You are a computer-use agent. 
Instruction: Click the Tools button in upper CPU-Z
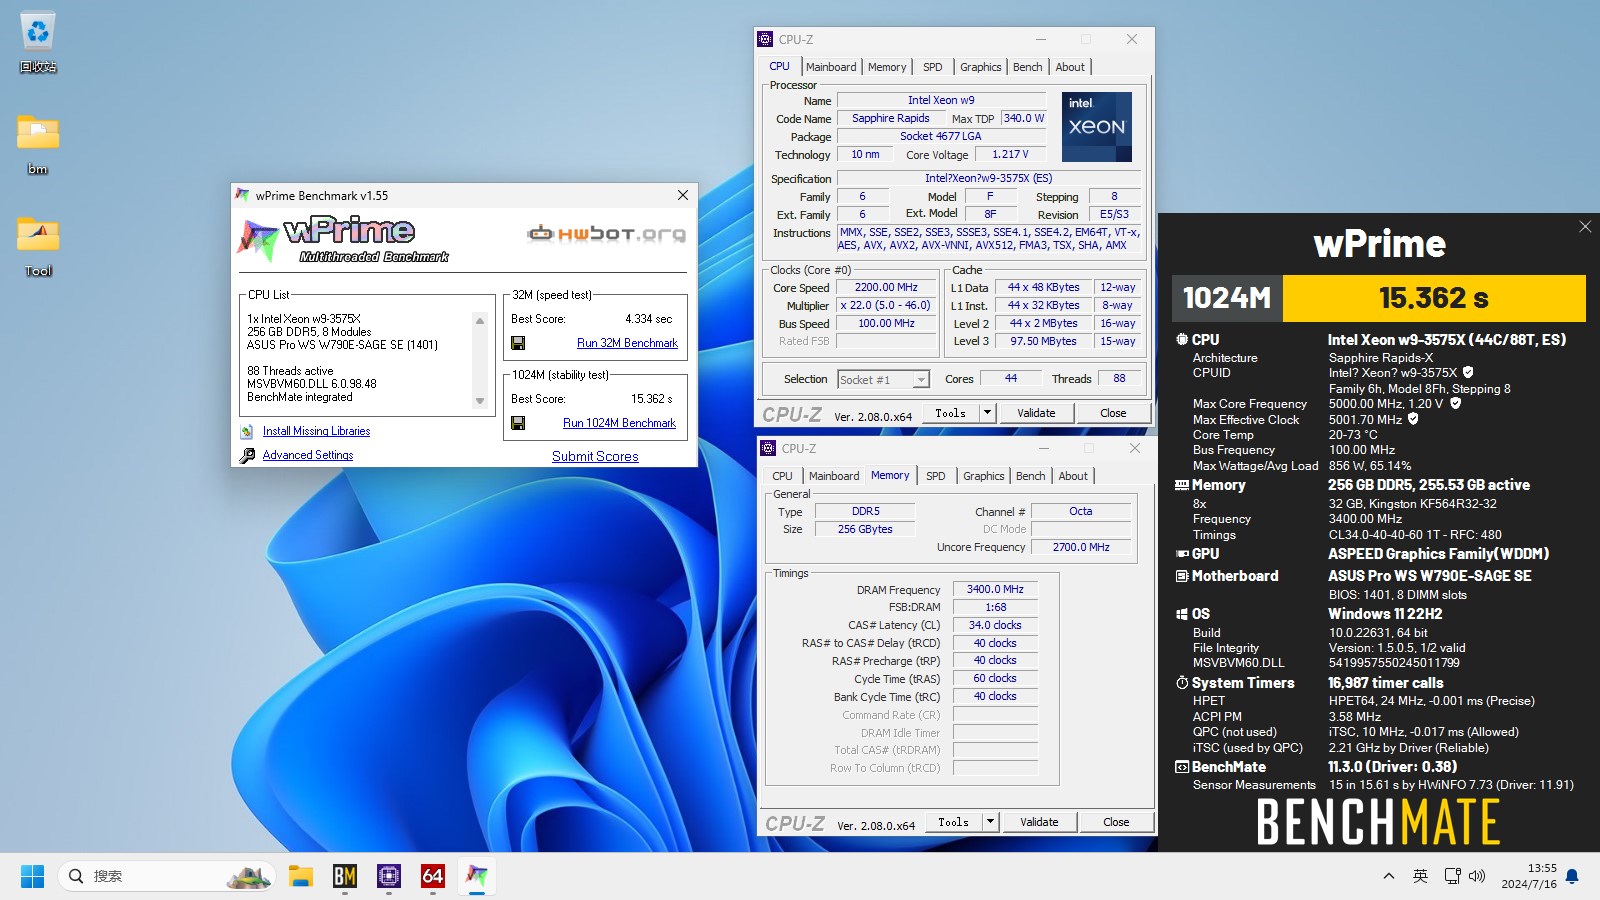[950, 413]
